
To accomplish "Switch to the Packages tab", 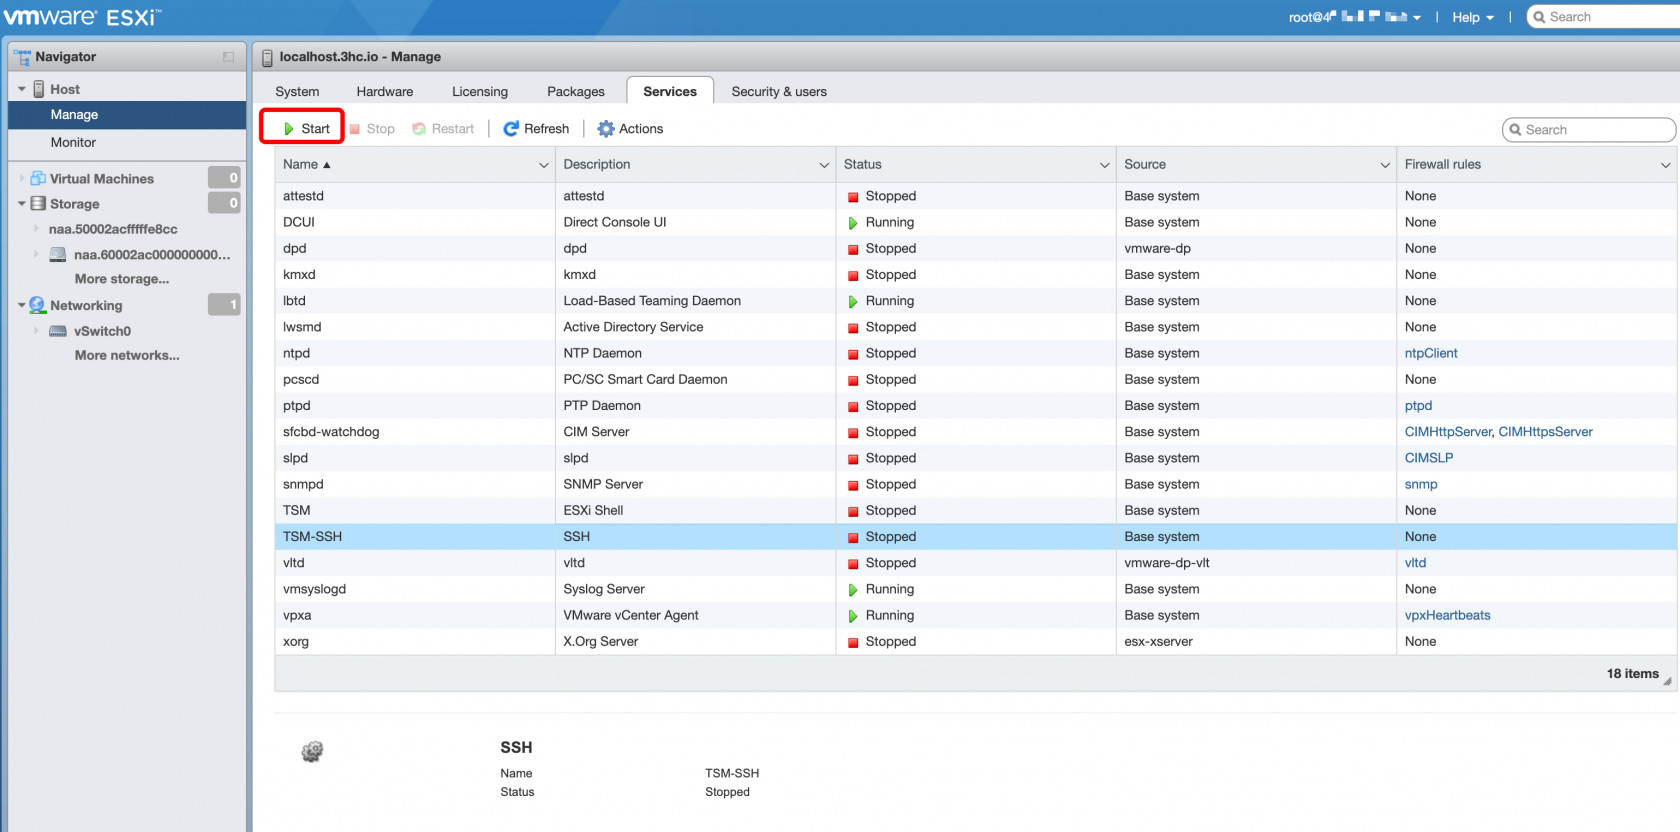I will 575,92.
